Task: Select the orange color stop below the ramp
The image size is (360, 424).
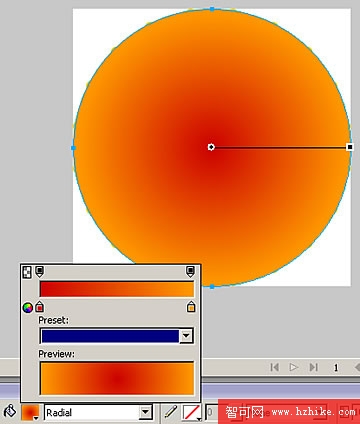Action: point(191,307)
